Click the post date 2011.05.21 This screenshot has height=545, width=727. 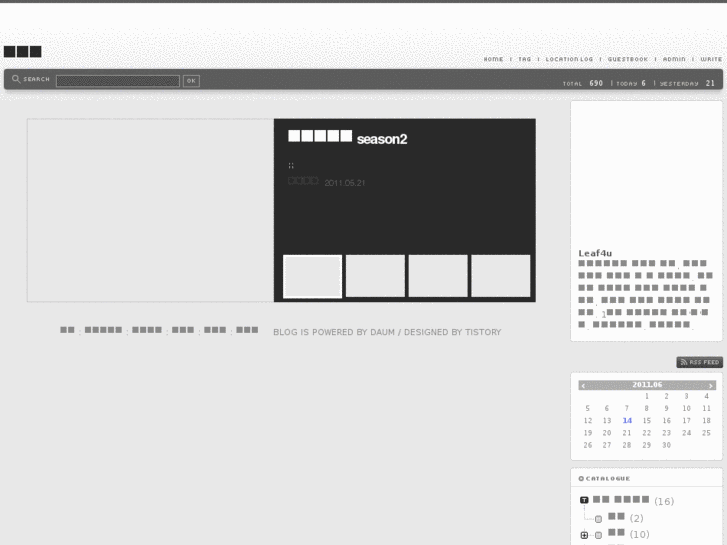point(344,183)
